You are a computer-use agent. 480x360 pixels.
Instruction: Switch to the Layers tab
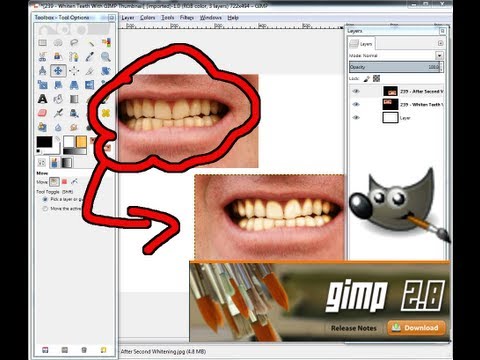coord(362,44)
